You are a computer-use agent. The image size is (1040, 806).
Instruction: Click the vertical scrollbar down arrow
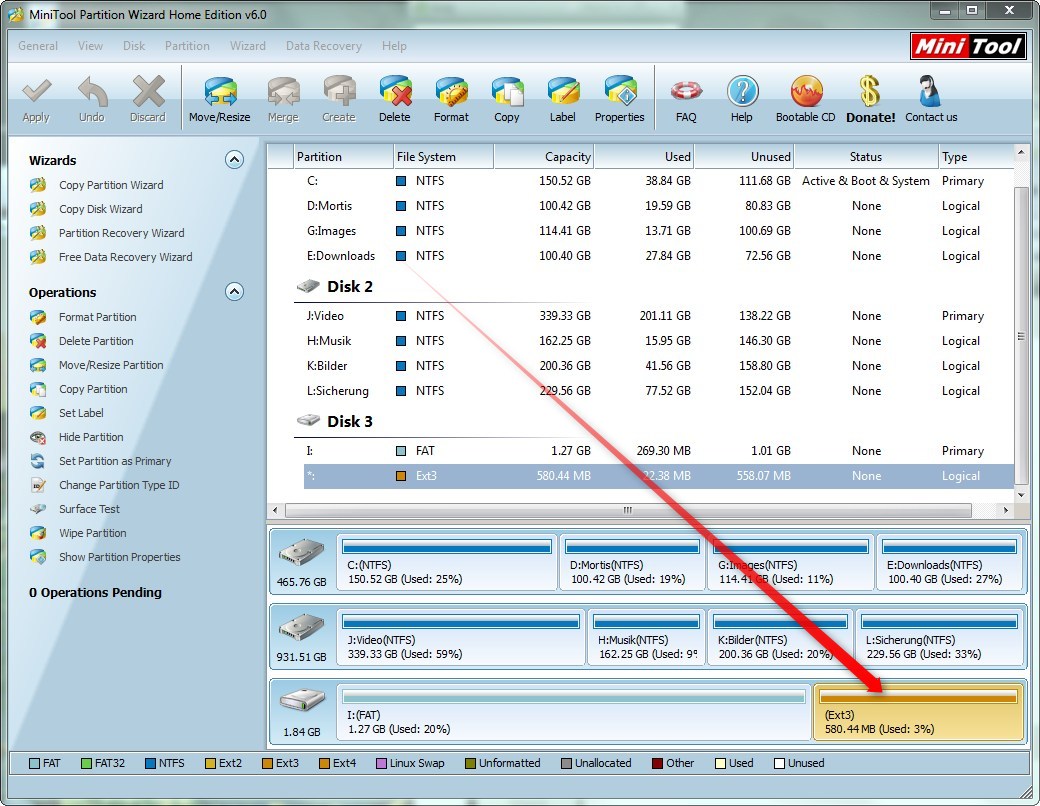coord(1021,495)
